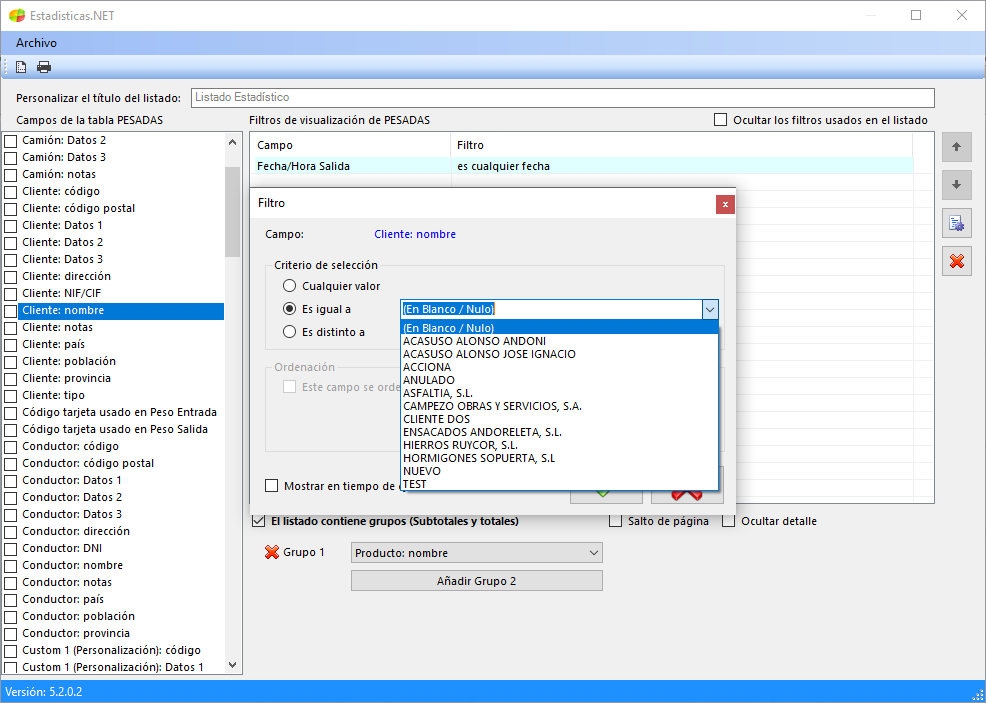Collapse the 'Es igual a' dropdown arrow
Viewport: 986px width, 703px height.
[x=710, y=309]
